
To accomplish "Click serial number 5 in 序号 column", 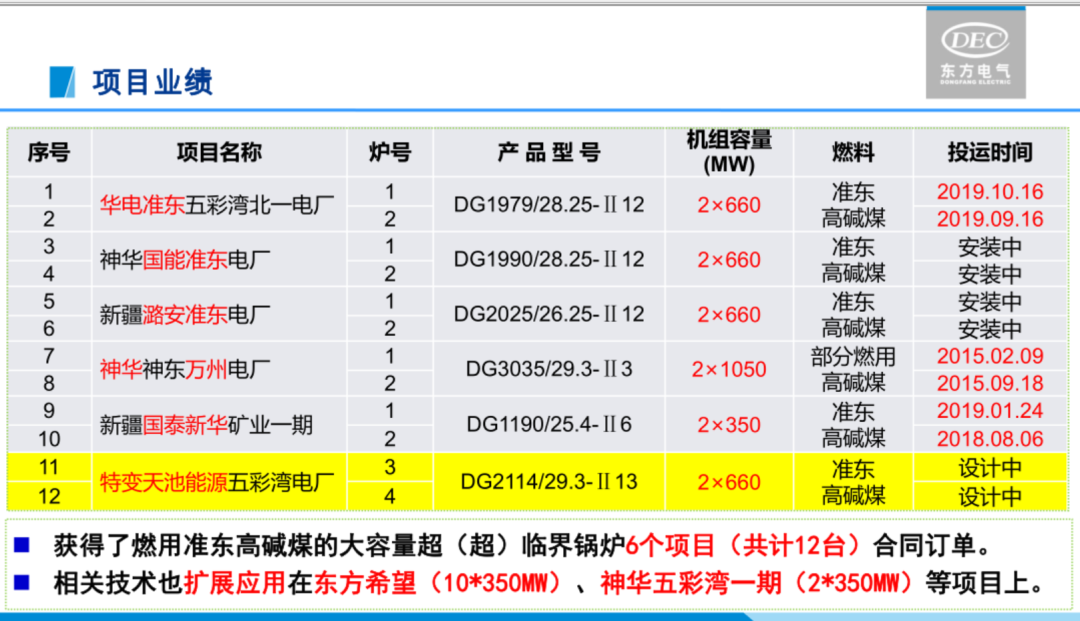I will tap(49, 301).
